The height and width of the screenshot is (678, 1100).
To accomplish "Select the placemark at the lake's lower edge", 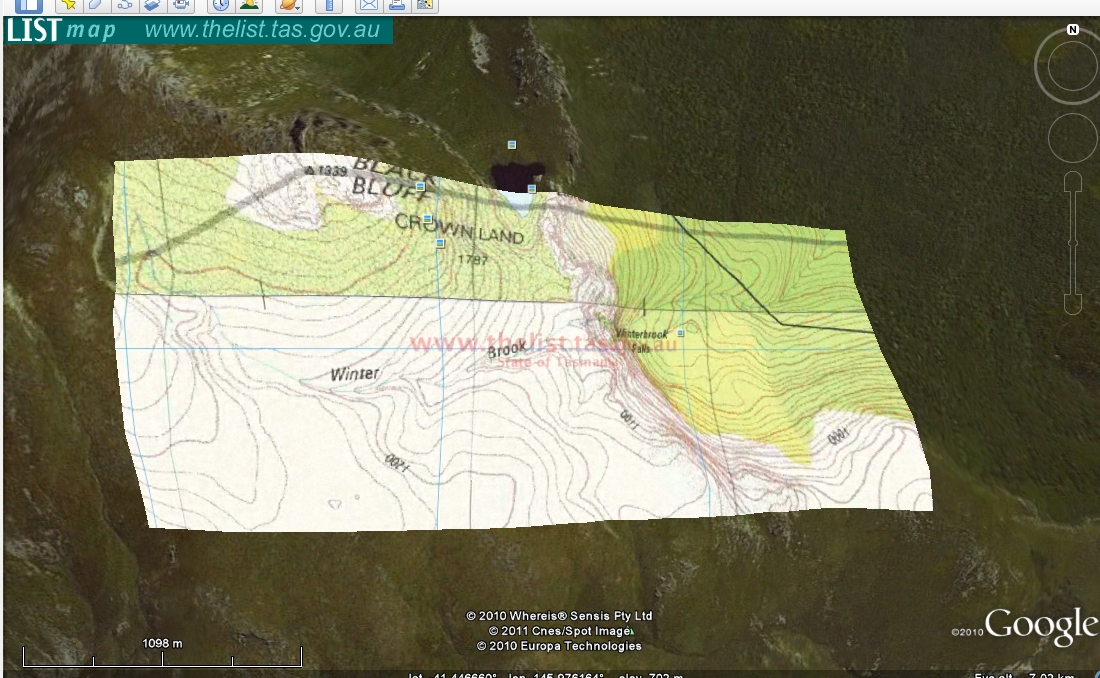I will point(532,189).
